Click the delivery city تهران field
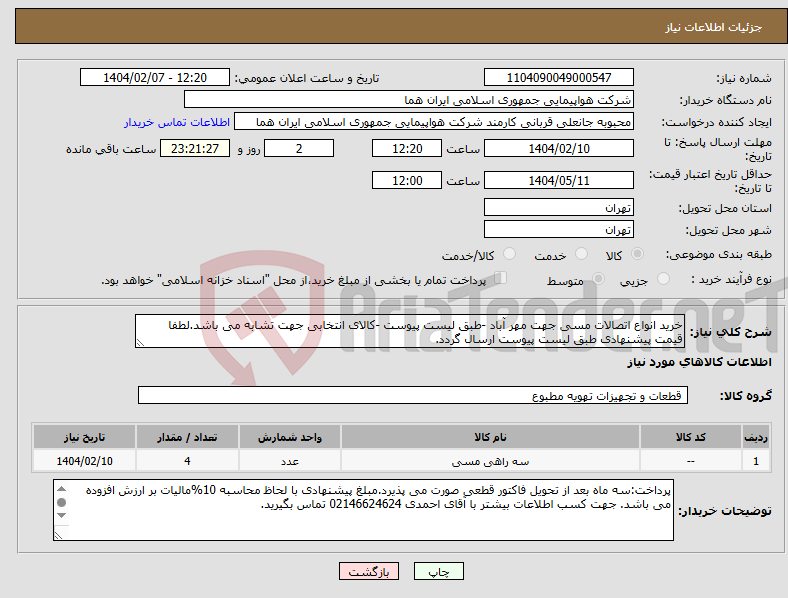 558,229
